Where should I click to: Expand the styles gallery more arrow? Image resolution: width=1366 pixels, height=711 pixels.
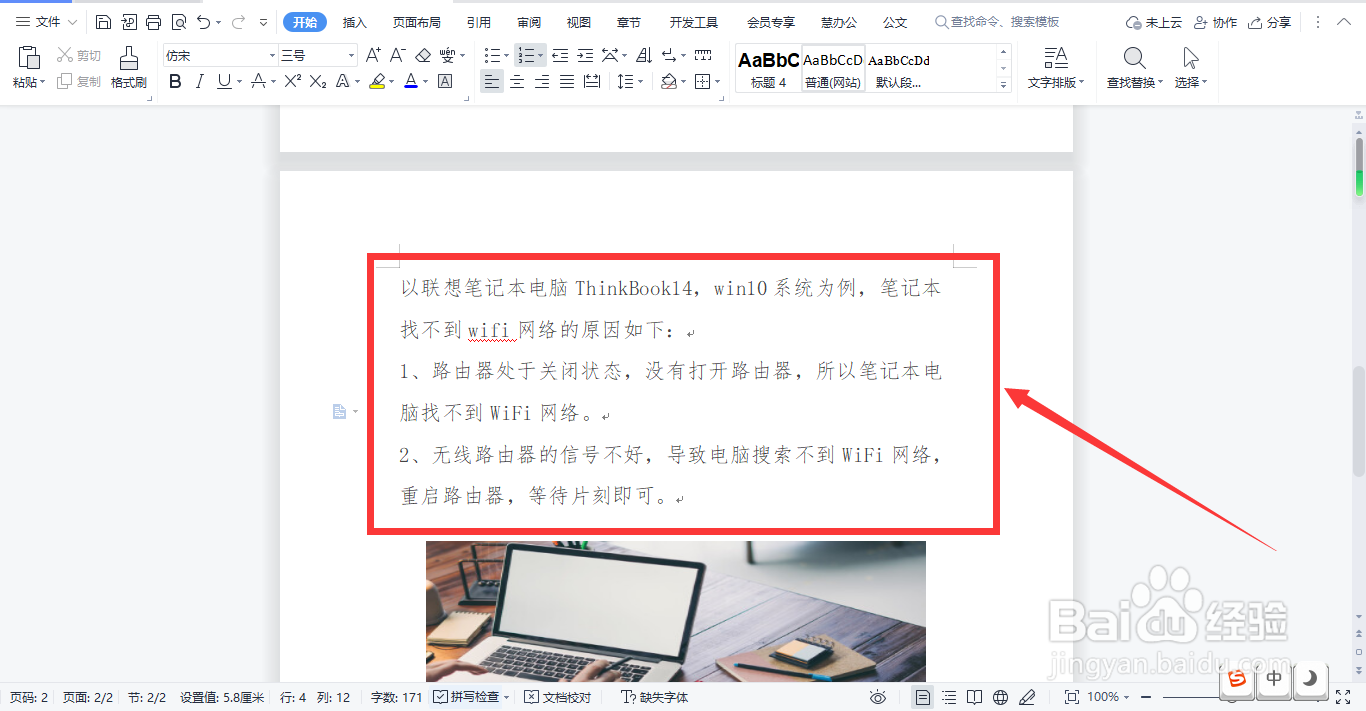(x=1004, y=85)
